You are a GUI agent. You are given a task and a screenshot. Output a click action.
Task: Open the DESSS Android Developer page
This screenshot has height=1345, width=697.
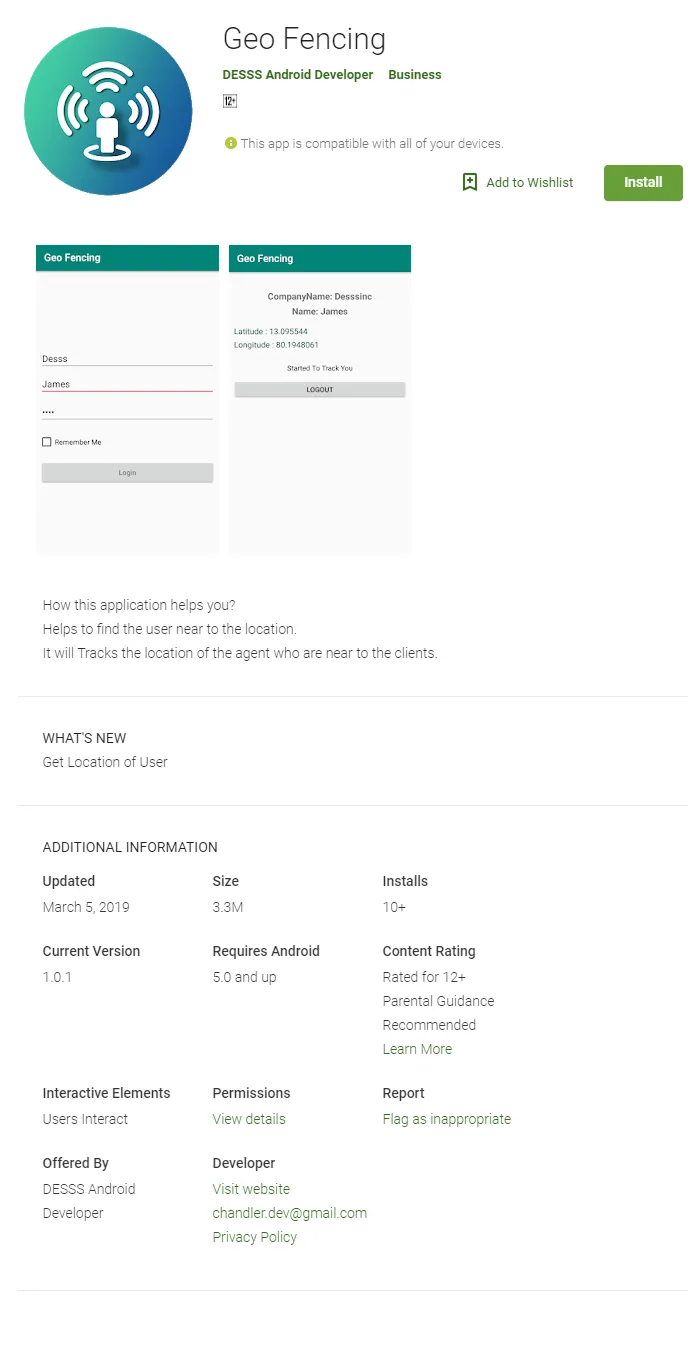tap(298, 75)
